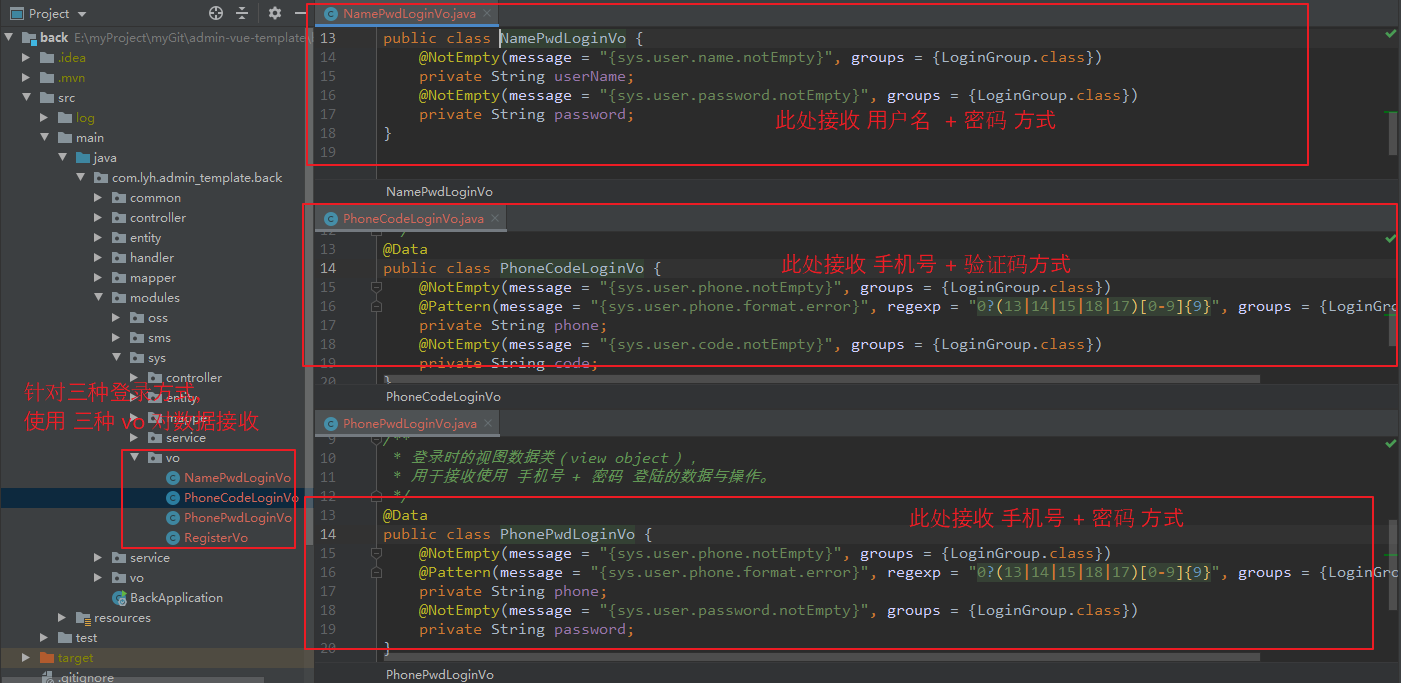The width and height of the screenshot is (1401, 683).
Task: Close the PhoneCodeLoginVo.java tab
Action: pos(495,218)
